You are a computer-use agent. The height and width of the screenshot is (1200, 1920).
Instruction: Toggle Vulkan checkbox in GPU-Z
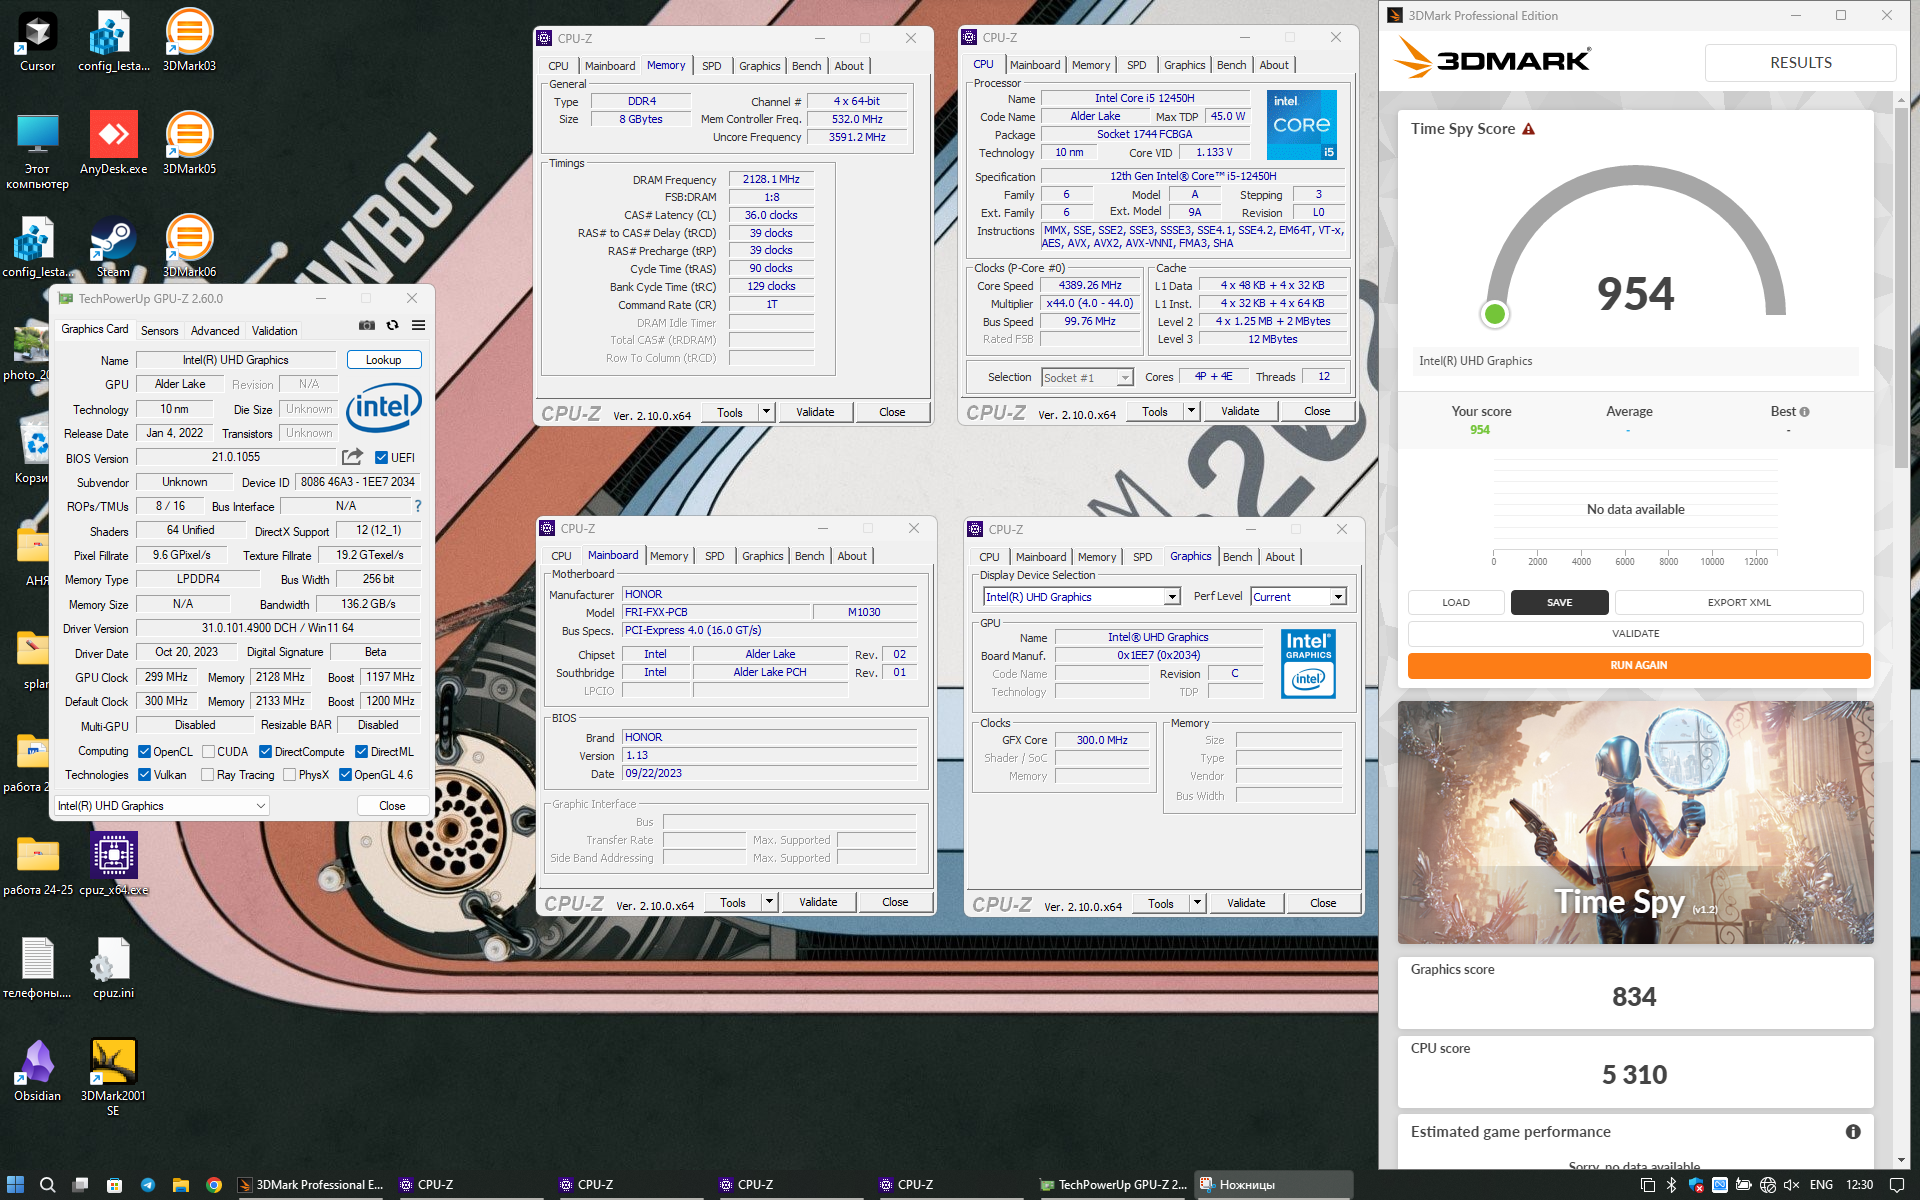(x=144, y=775)
